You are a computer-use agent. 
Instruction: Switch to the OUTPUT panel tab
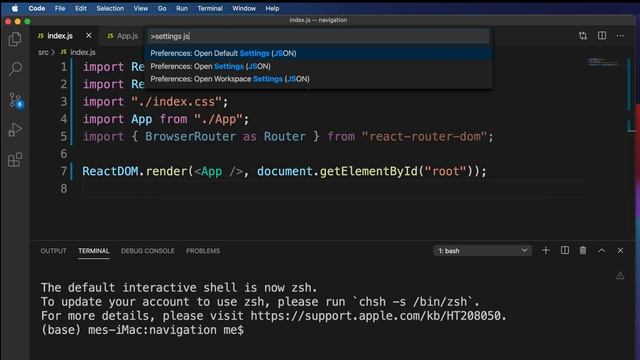click(53, 251)
